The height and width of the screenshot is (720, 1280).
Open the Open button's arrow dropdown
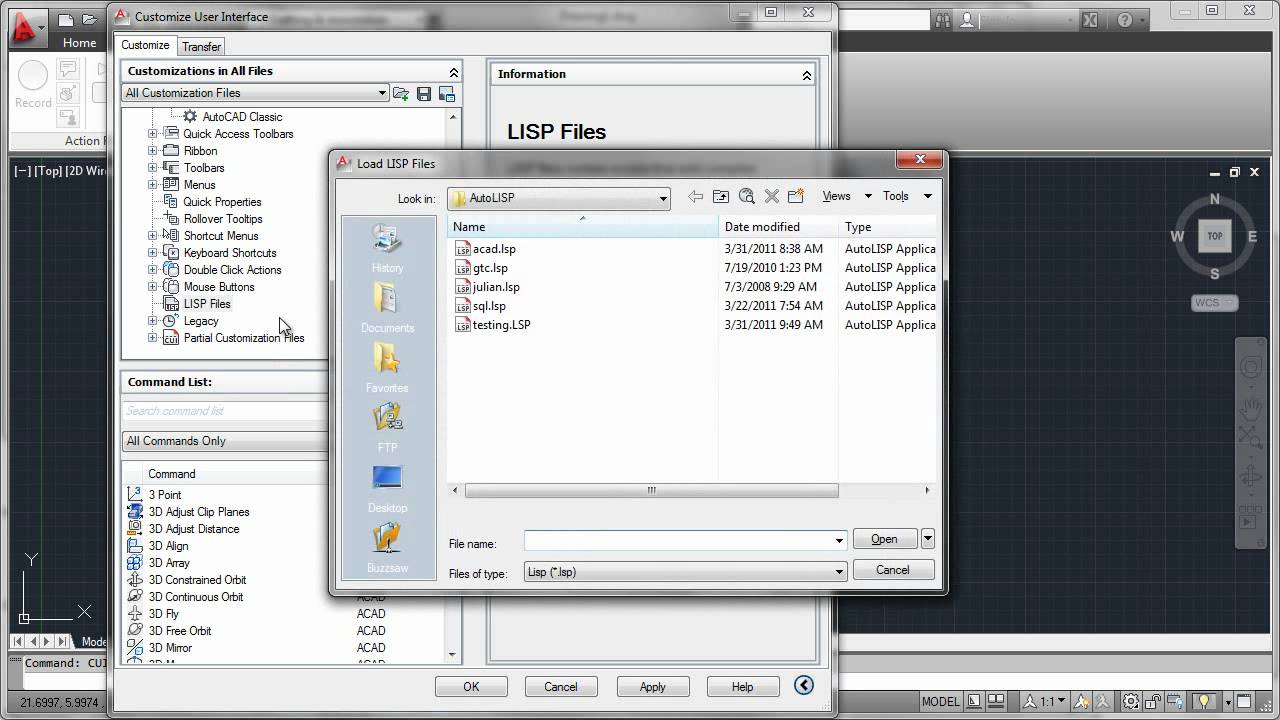(x=928, y=539)
